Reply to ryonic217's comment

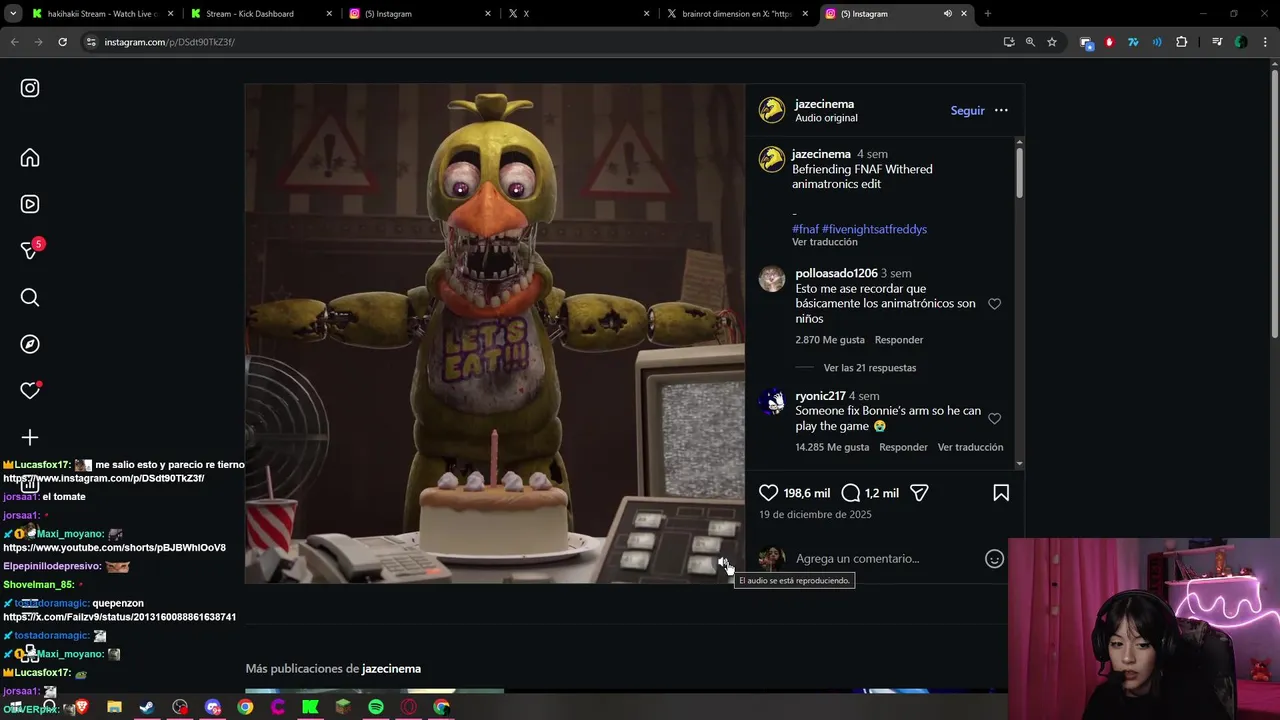903,447
